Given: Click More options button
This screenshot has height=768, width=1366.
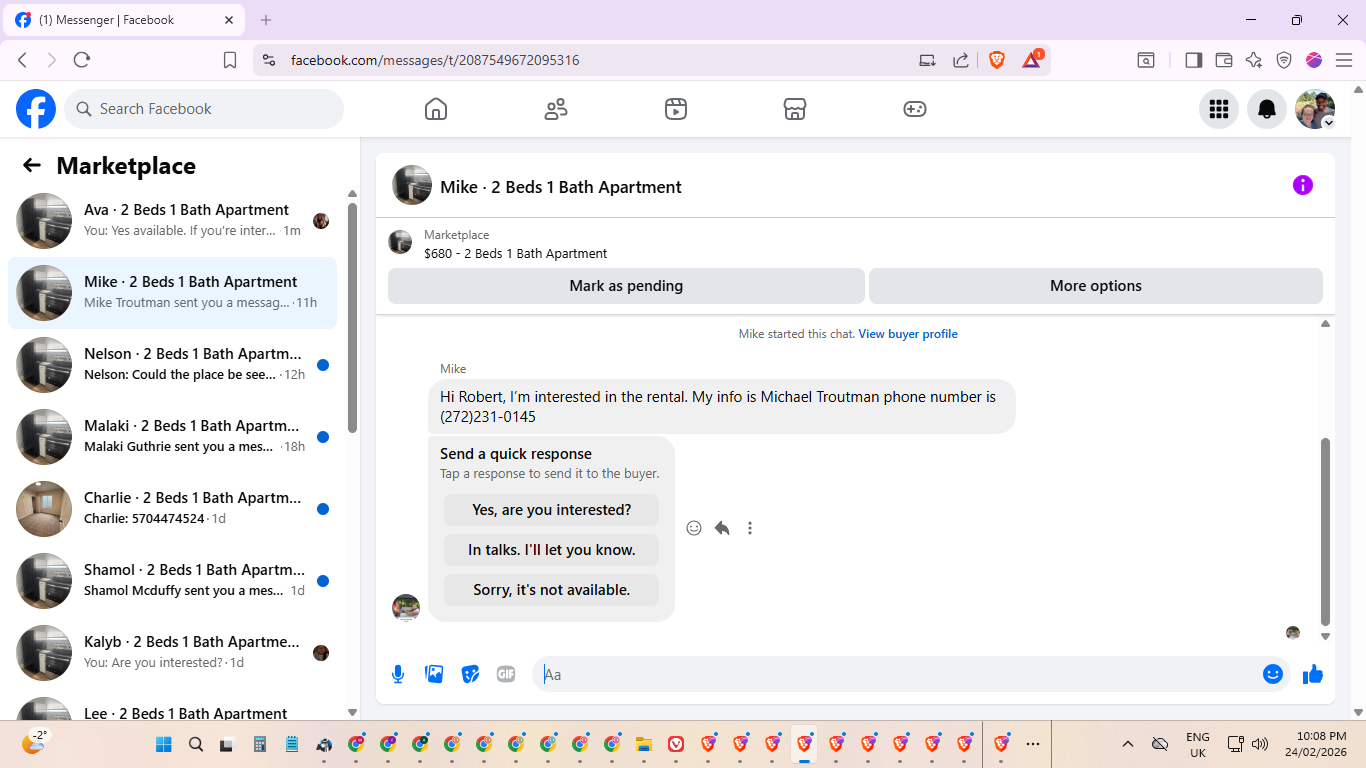Looking at the screenshot, I should (x=1096, y=286).
